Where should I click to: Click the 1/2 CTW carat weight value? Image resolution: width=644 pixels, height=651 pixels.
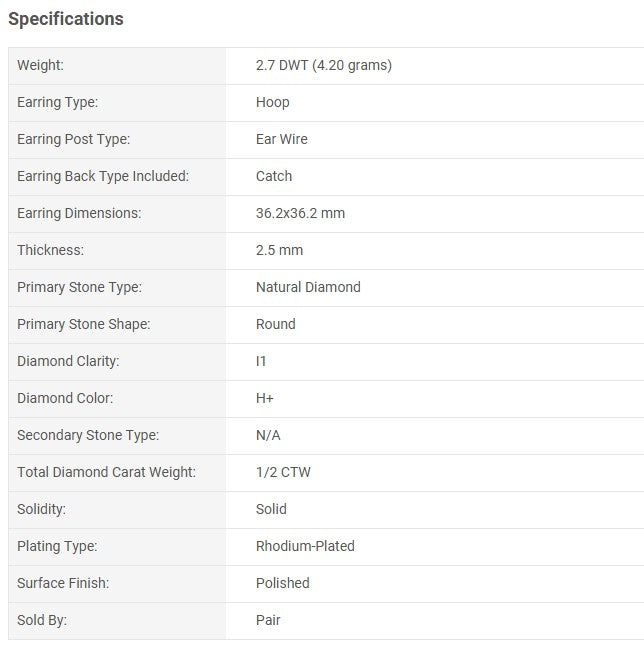[x=283, y=472]
